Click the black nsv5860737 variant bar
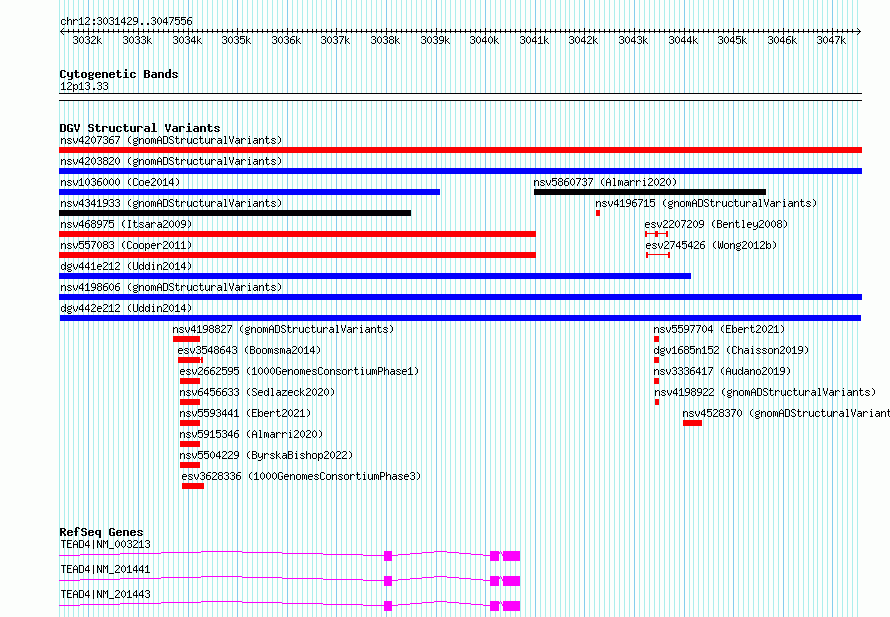Viewport: 890px width, 617px height. point(650,192)
